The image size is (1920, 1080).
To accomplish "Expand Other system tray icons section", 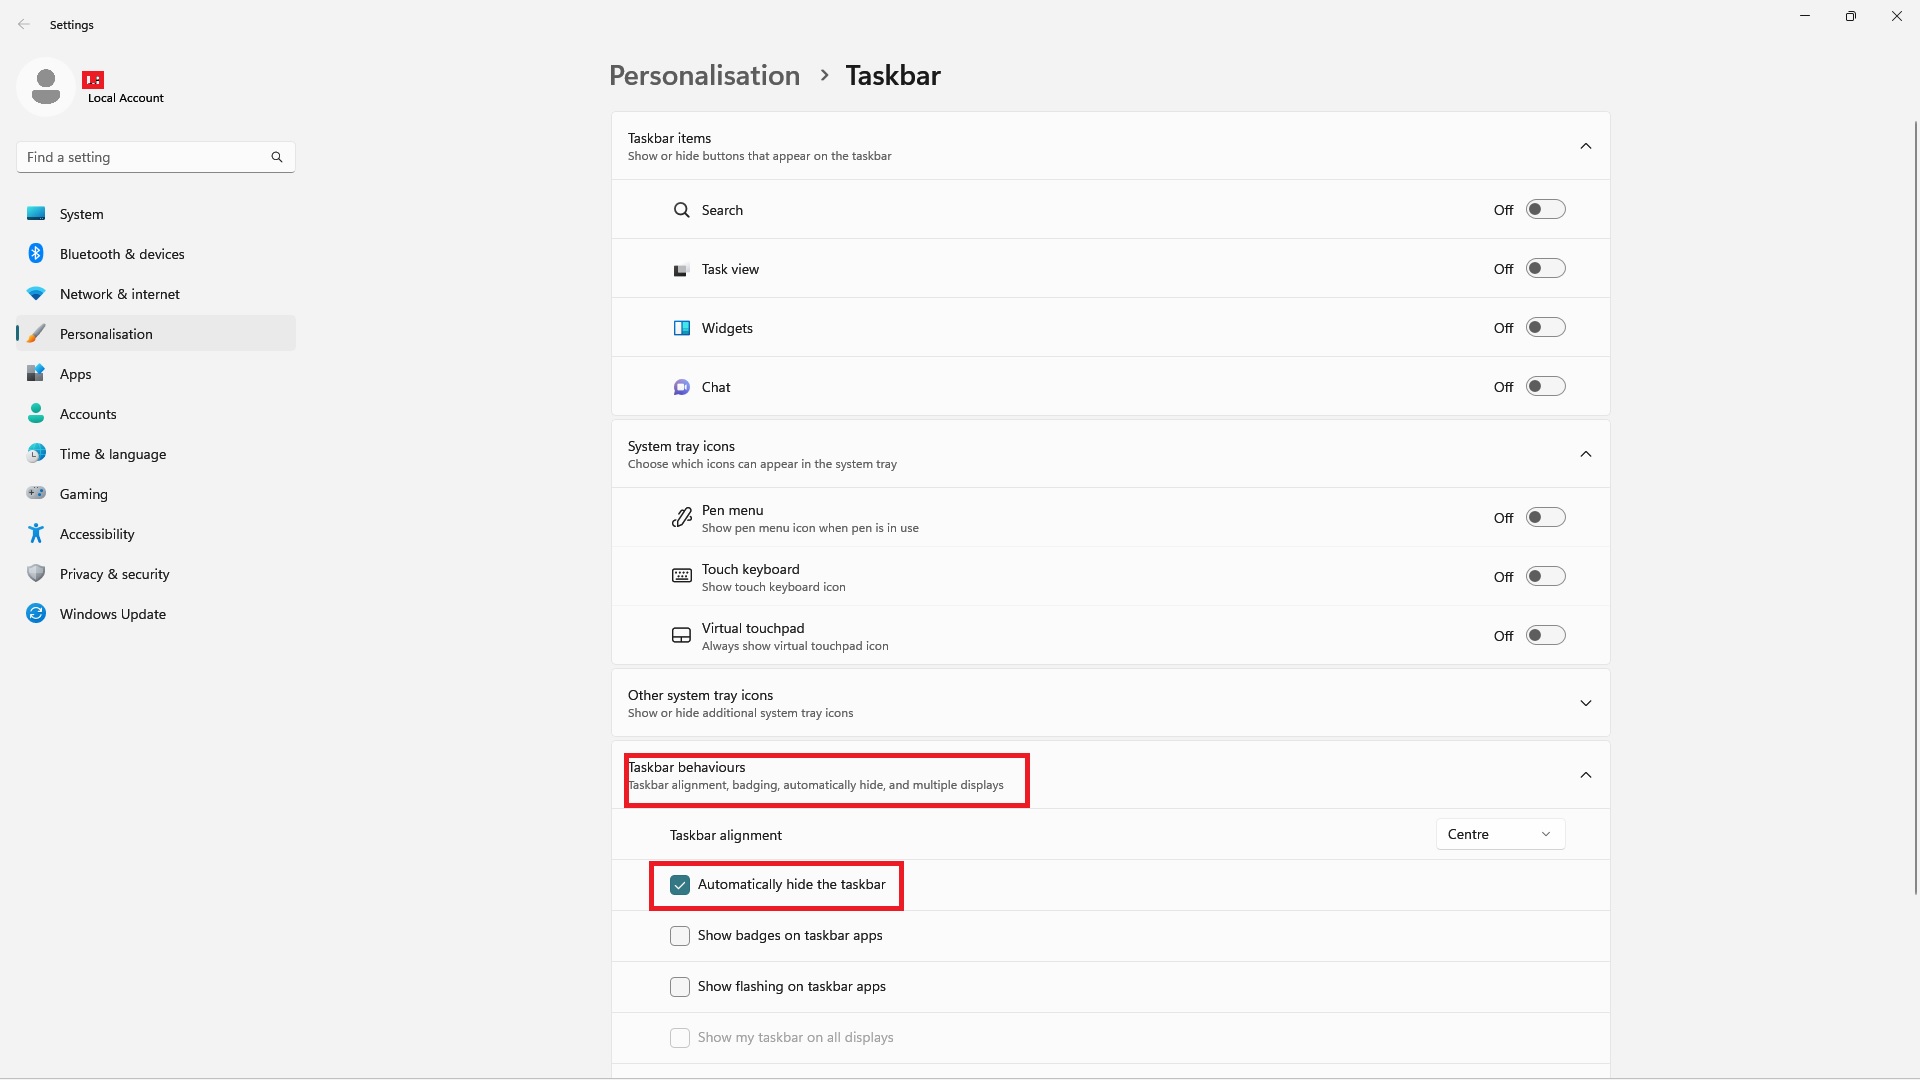I will click(1585, 703).
